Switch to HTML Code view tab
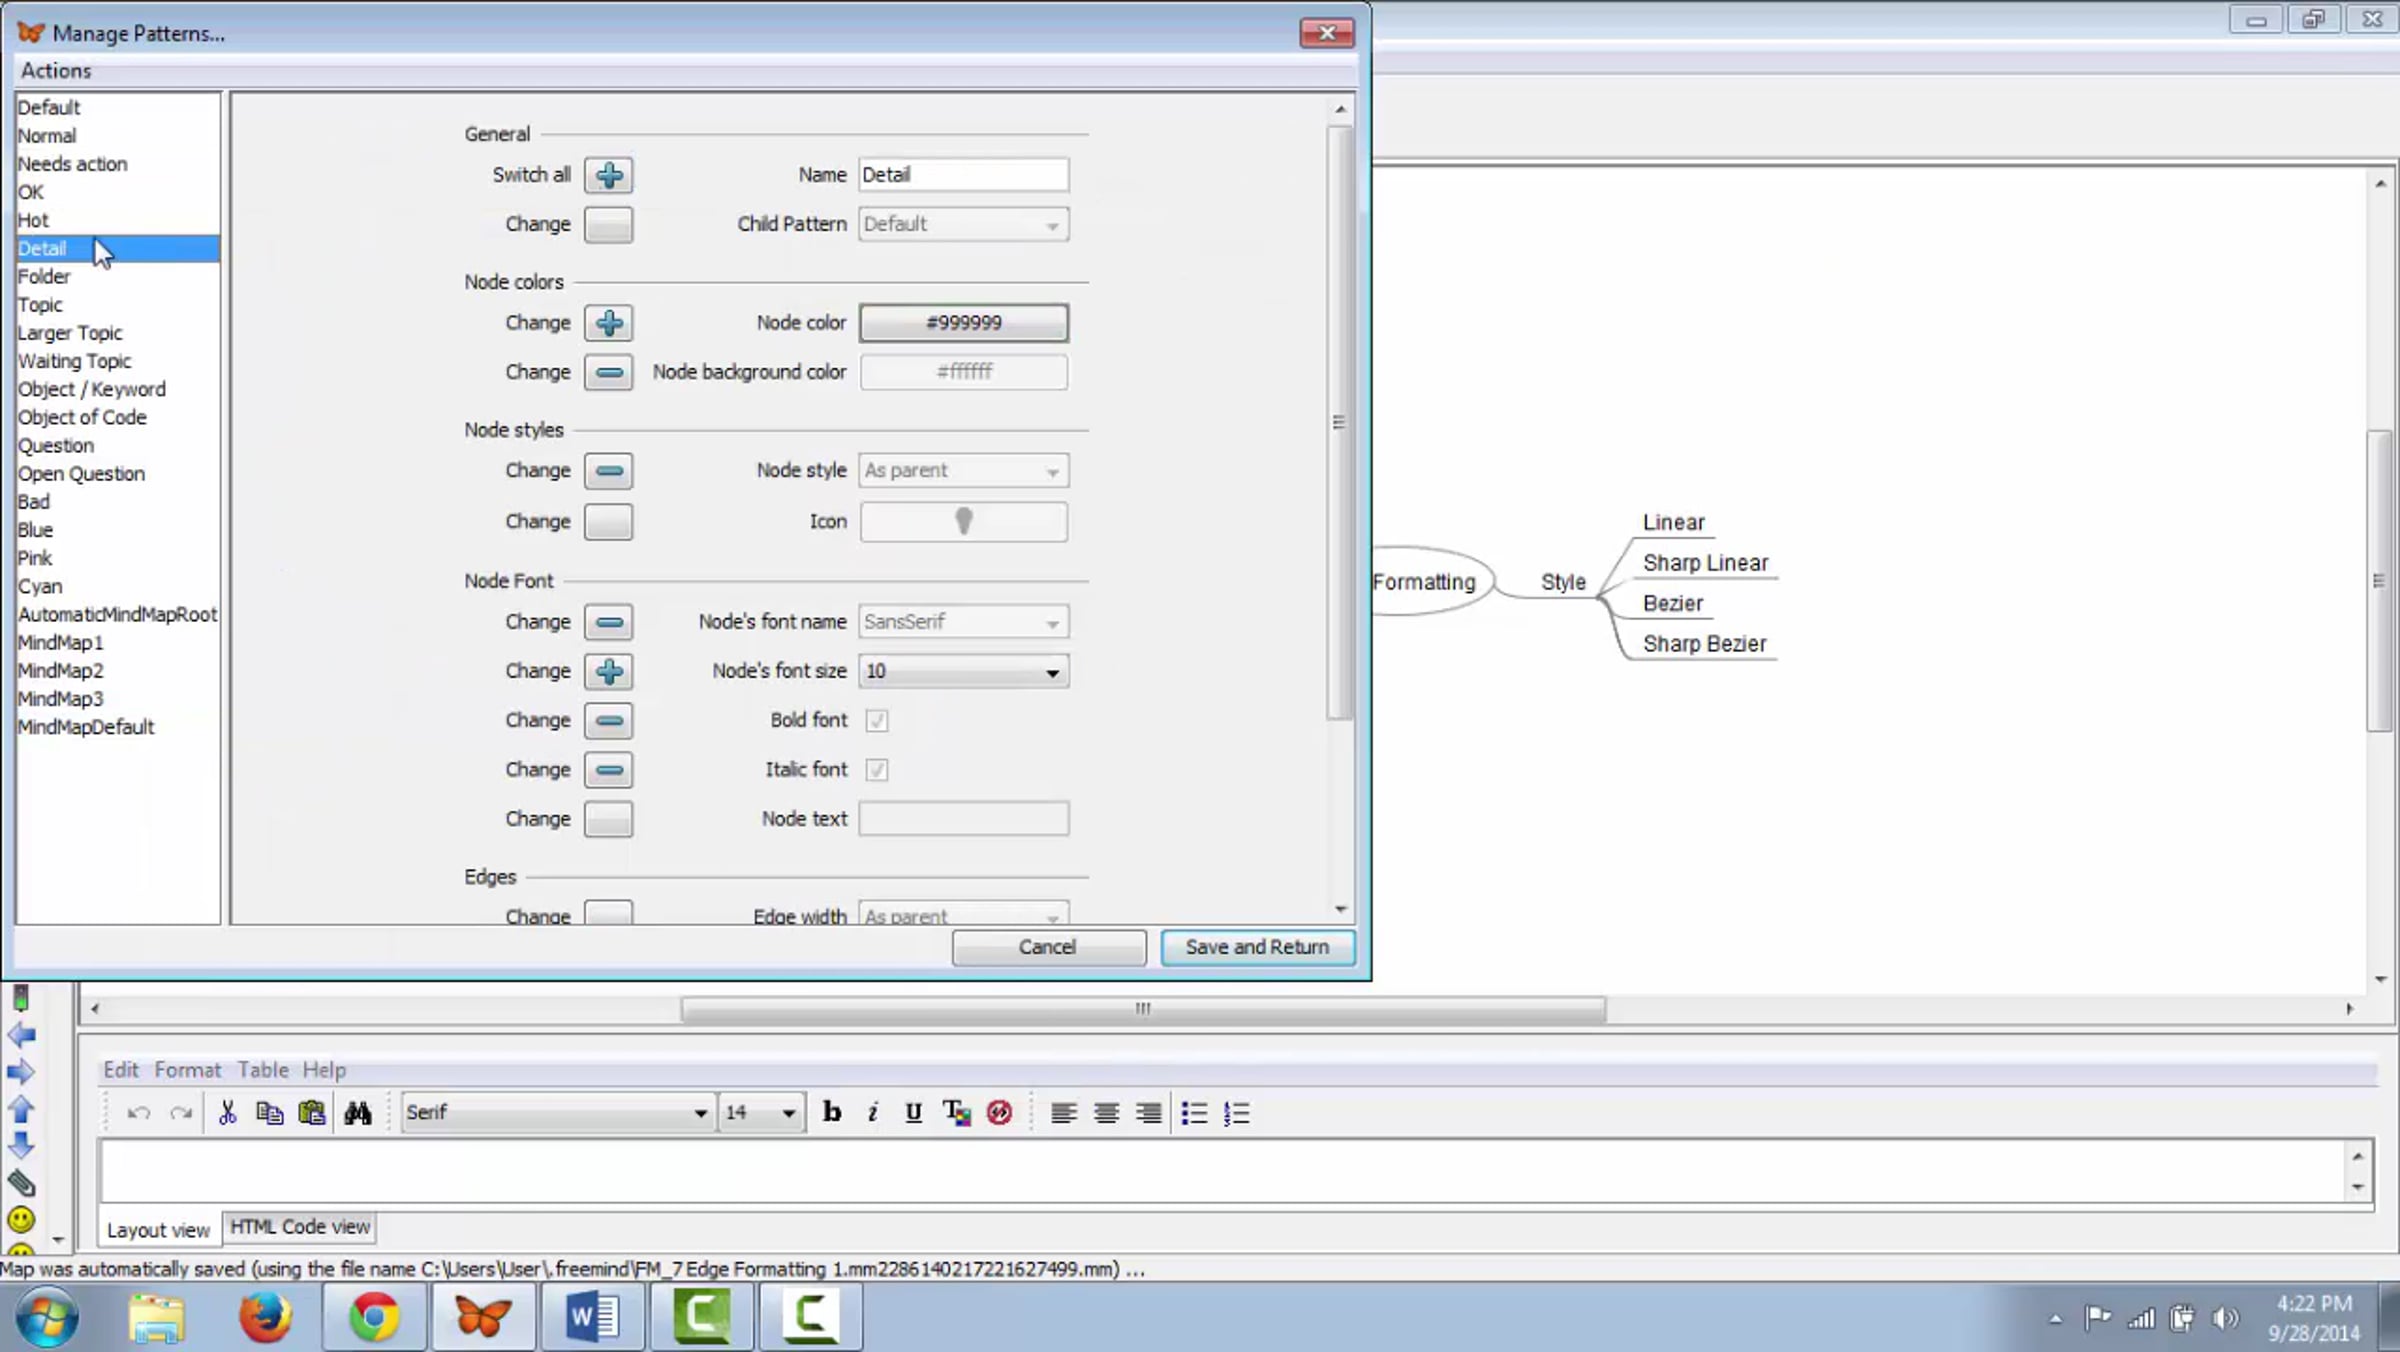2400x1352 pixels. click(x=300, y=1227)
